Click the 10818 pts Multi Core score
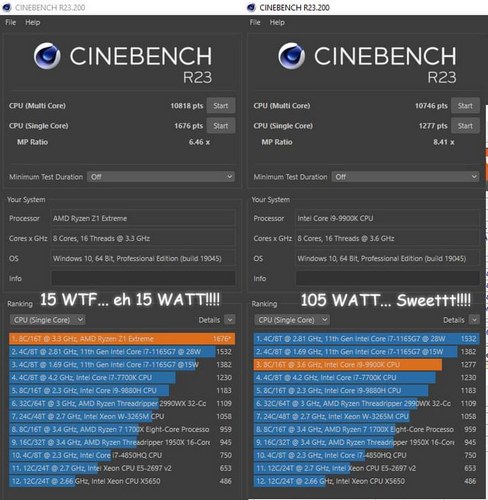 click(187, 106)
